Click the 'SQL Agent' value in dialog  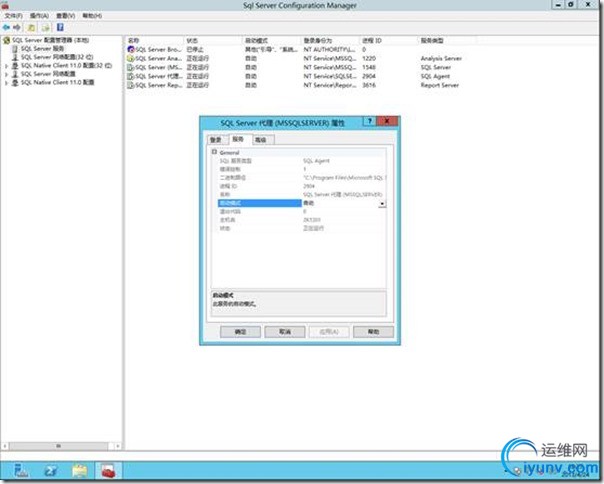click(317, 161)
